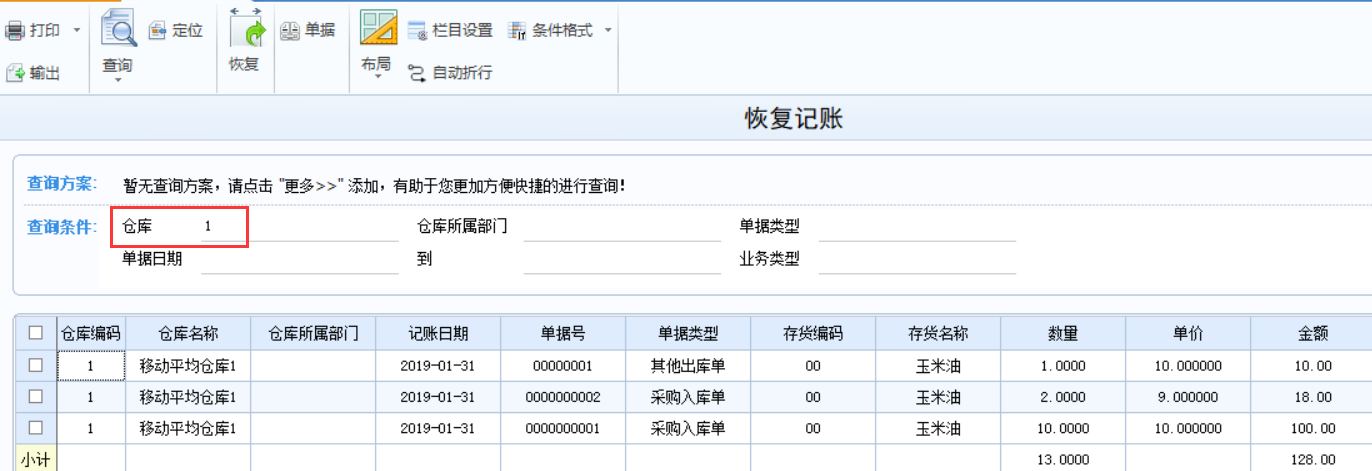
Task: Sort by 记账日期 column header
Action: coord(438,333)
